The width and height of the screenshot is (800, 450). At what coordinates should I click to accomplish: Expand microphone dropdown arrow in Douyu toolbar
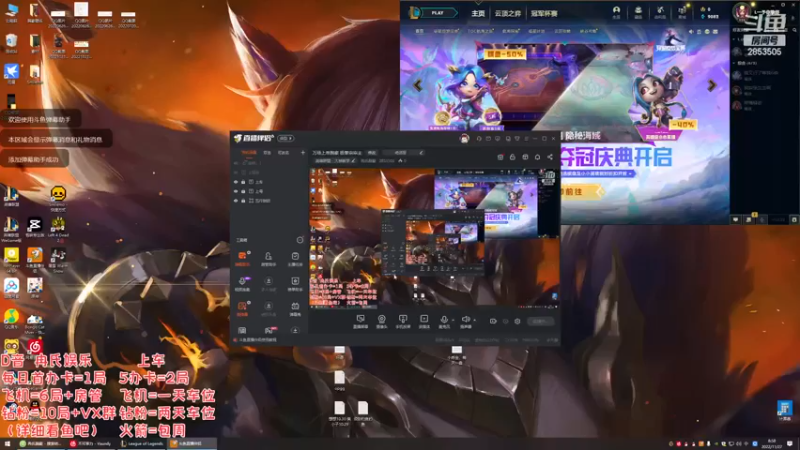pyautogui.click(x=453, y=320)
